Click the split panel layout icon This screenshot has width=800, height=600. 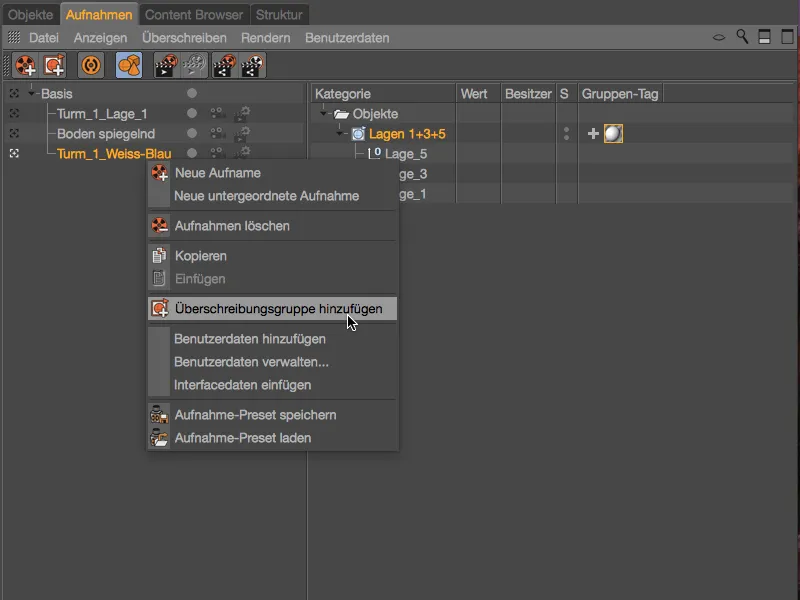(764, 37)
